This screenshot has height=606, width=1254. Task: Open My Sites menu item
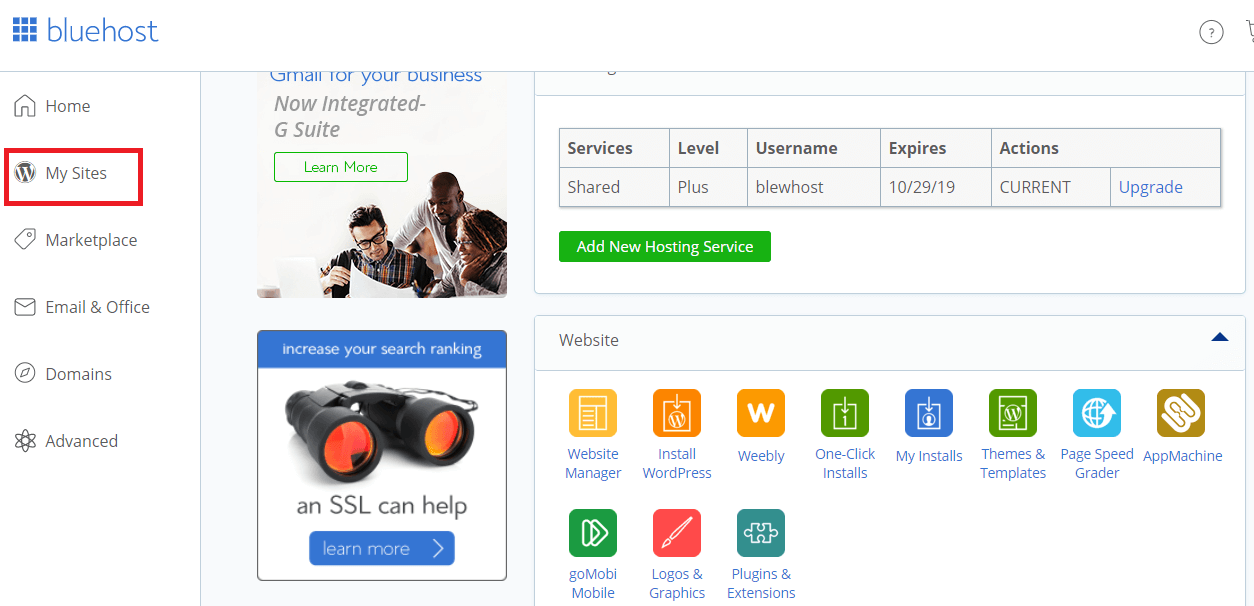[76, 173]
